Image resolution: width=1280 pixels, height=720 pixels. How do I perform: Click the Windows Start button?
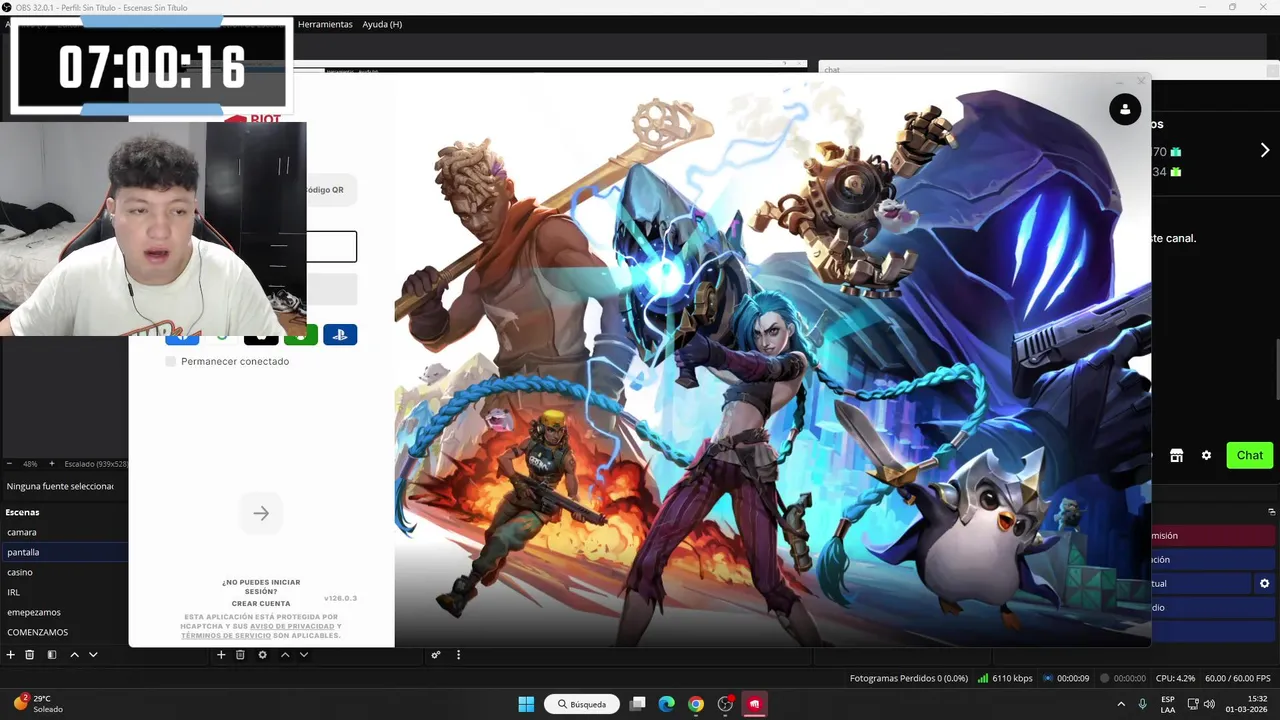tap(526, 704)
